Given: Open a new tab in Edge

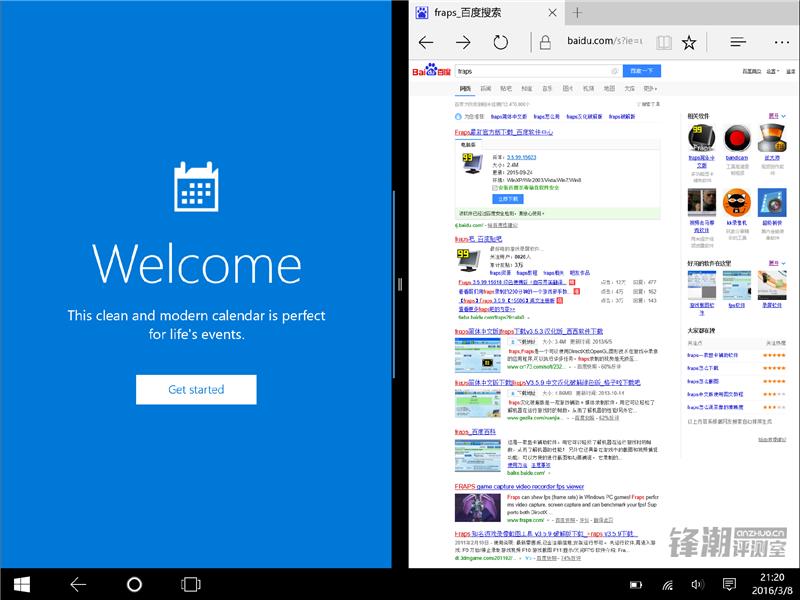Looking at the screenshot, I should point(578,13).
